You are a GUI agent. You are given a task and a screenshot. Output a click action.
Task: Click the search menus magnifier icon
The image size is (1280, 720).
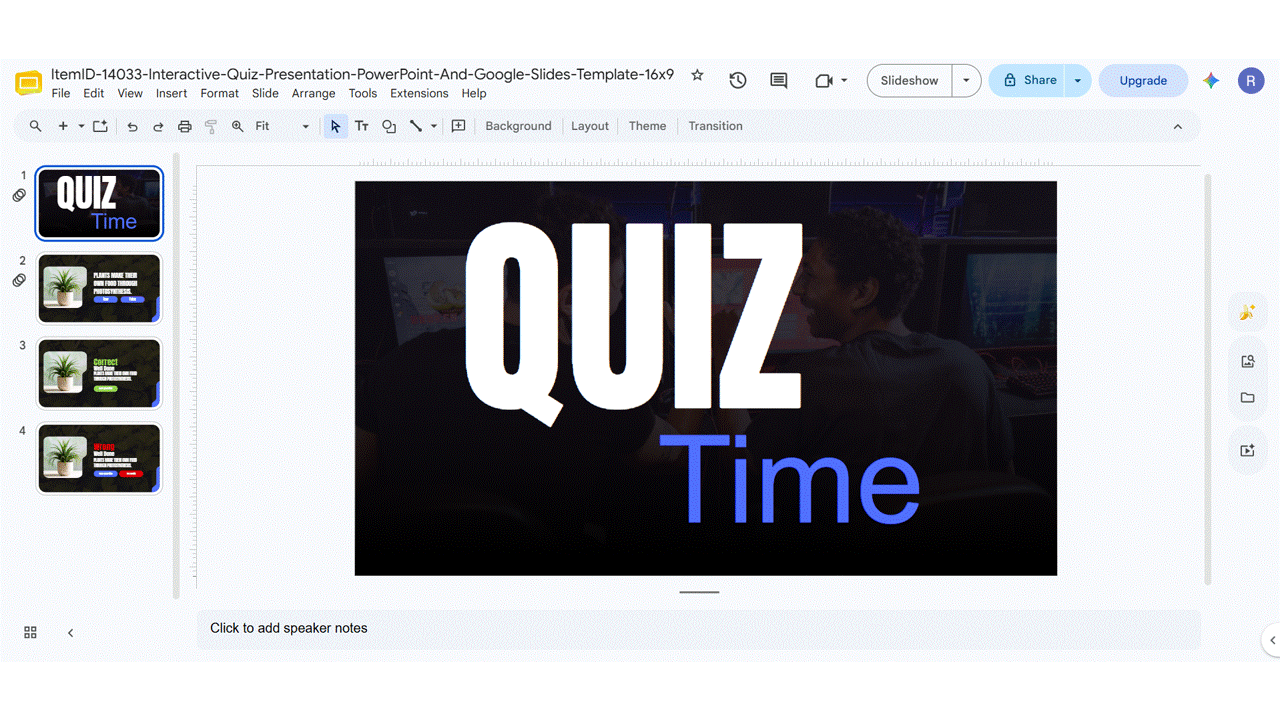pyautogui.click(x=36, y=126)
